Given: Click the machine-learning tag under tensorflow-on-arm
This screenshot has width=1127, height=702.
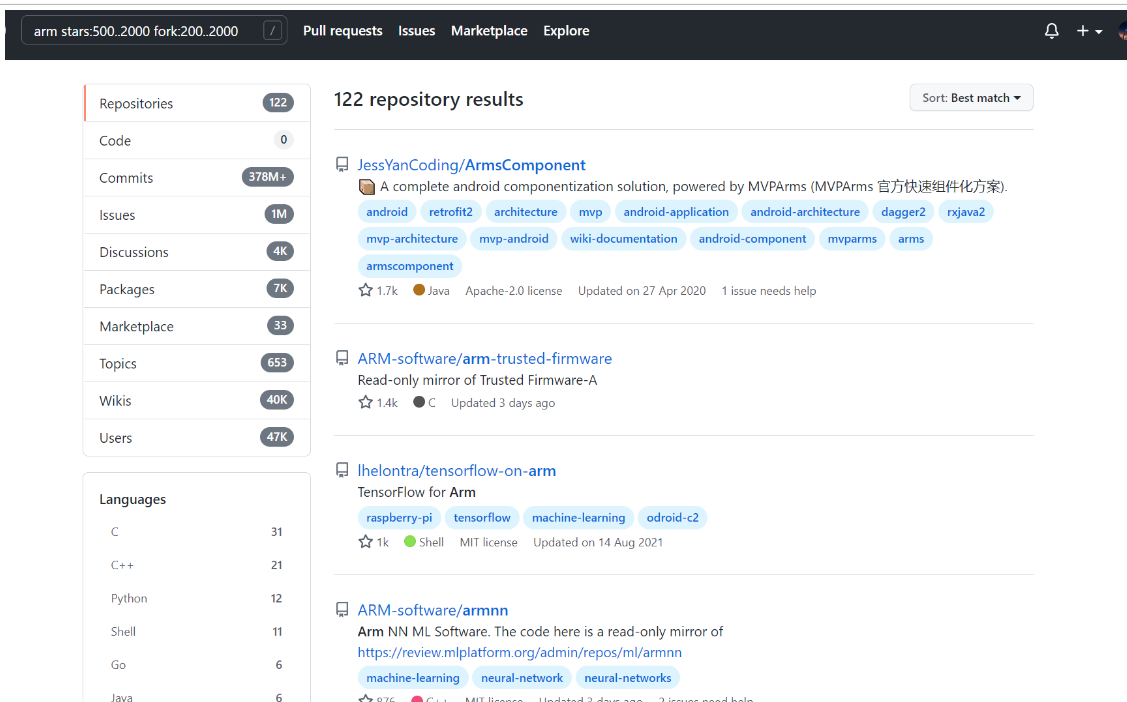Looking at the screenshot, I should click(x=578, y=517).
